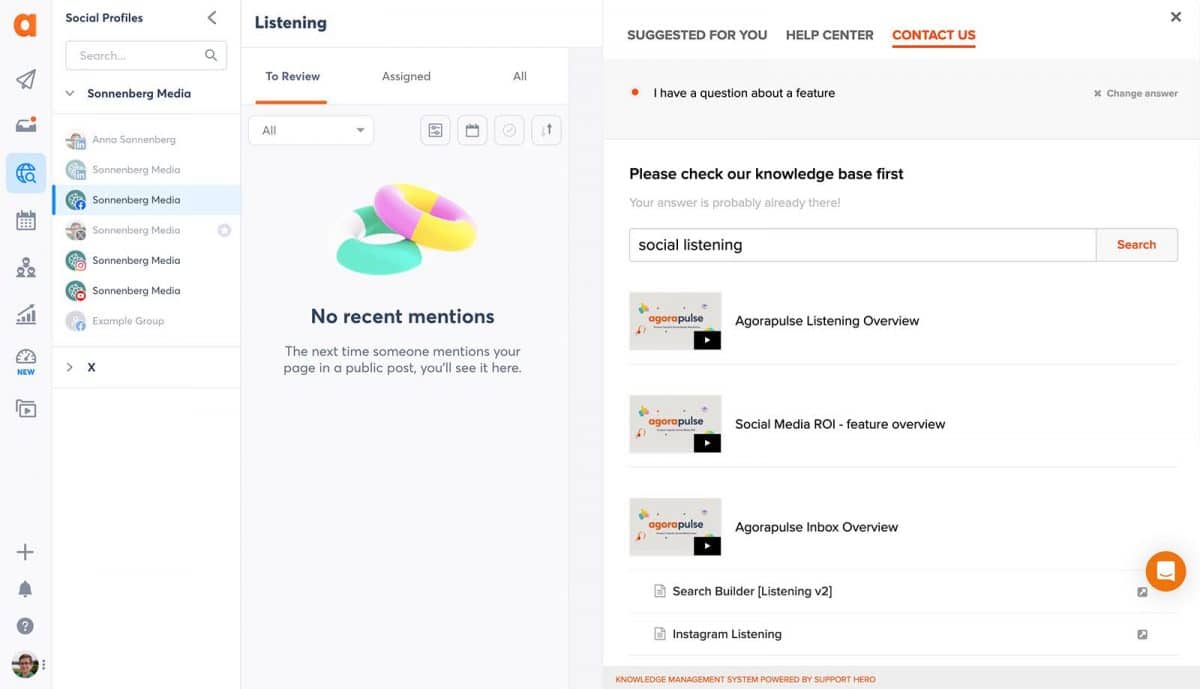1200x689 pixels.
Task: Select Sonnenberg Media Facebook profile
Action: coord(146,200)
